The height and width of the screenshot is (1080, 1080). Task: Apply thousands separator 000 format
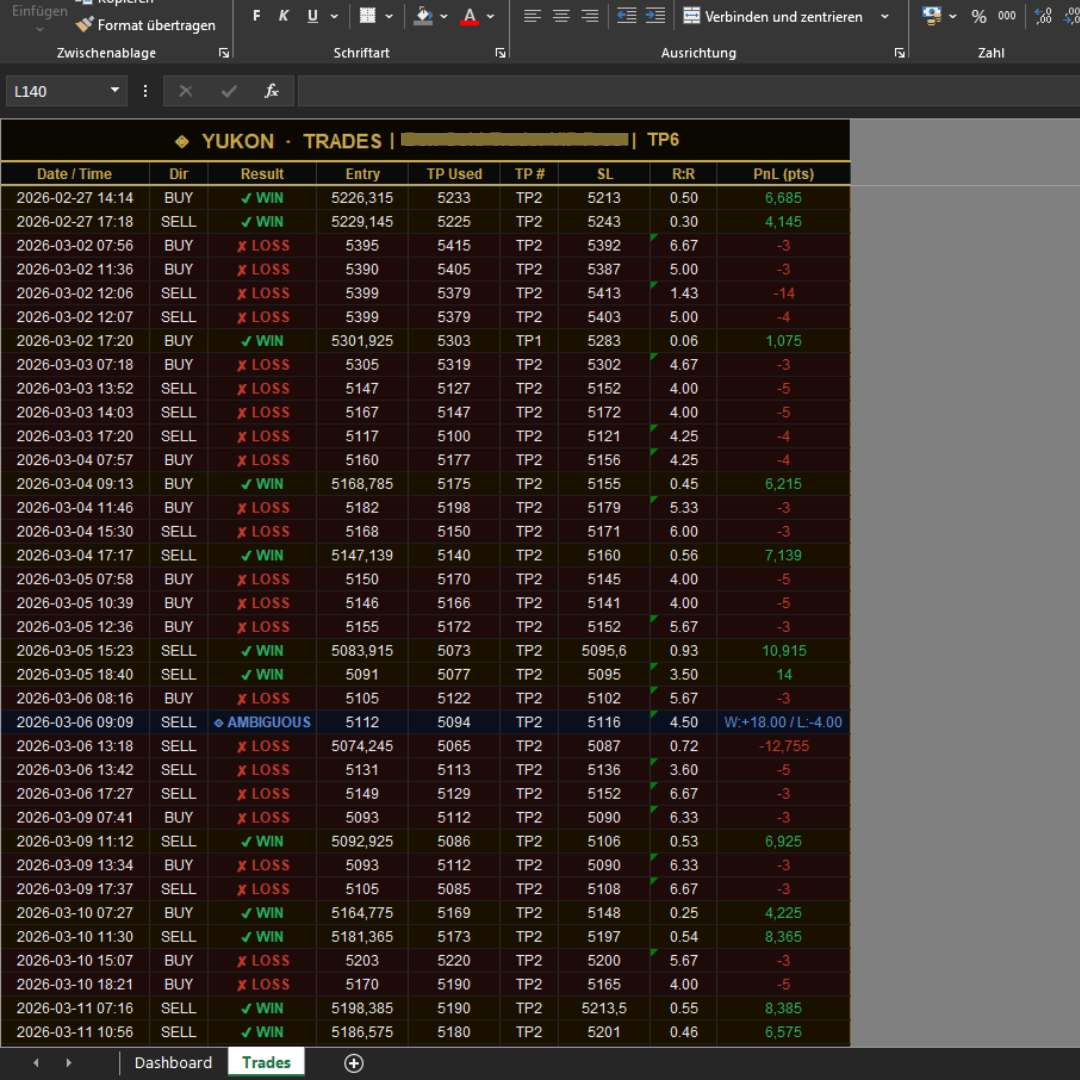click(1007, 16)
